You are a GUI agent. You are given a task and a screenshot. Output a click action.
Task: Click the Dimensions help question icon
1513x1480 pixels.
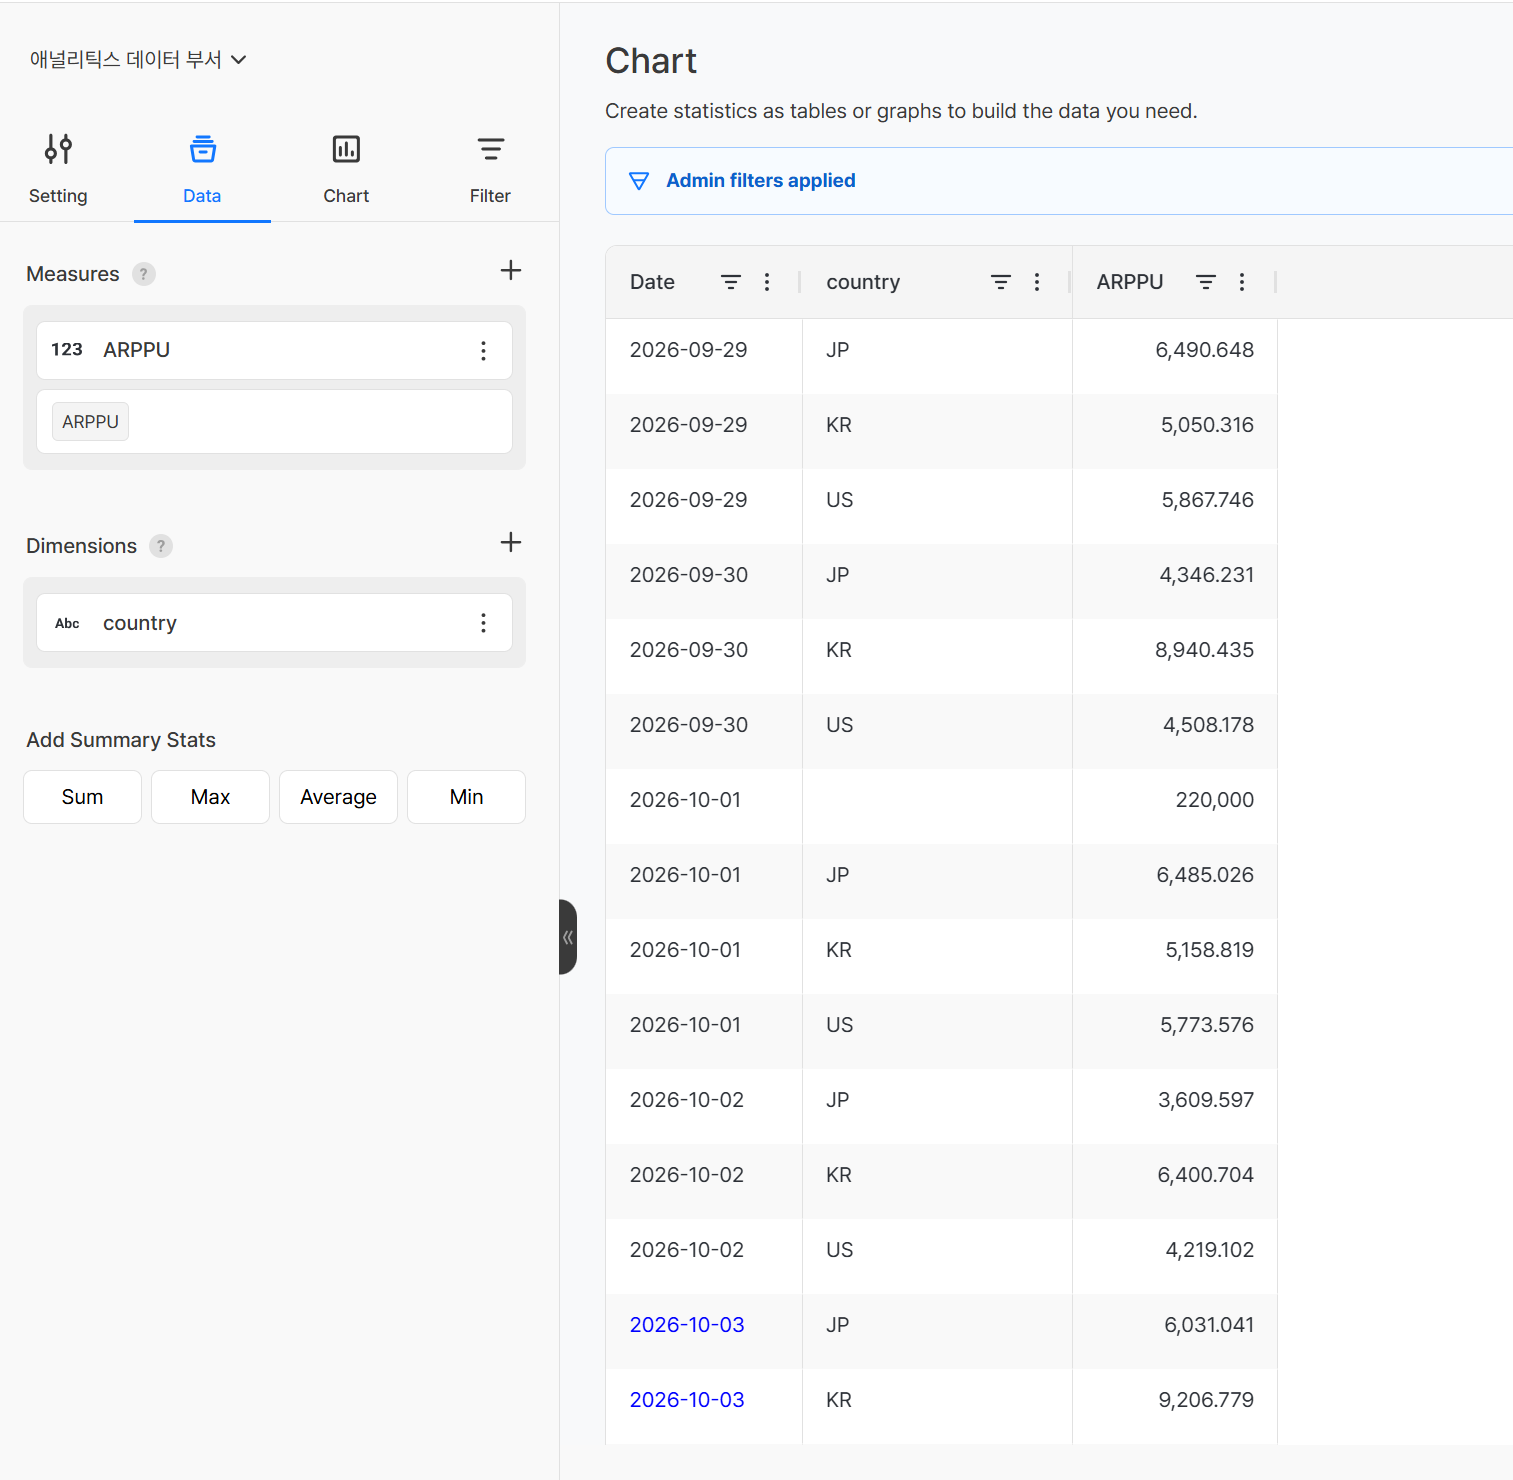click(161, 546)
